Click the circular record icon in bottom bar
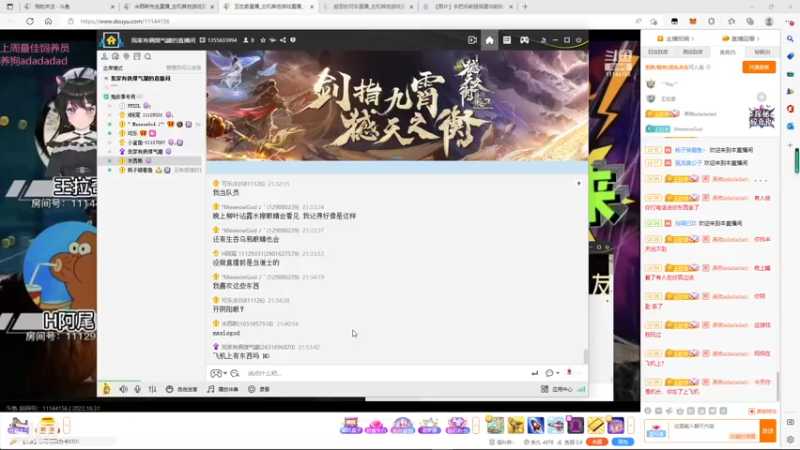This screenshot has width=800, height=450. [x=252, y=389]
